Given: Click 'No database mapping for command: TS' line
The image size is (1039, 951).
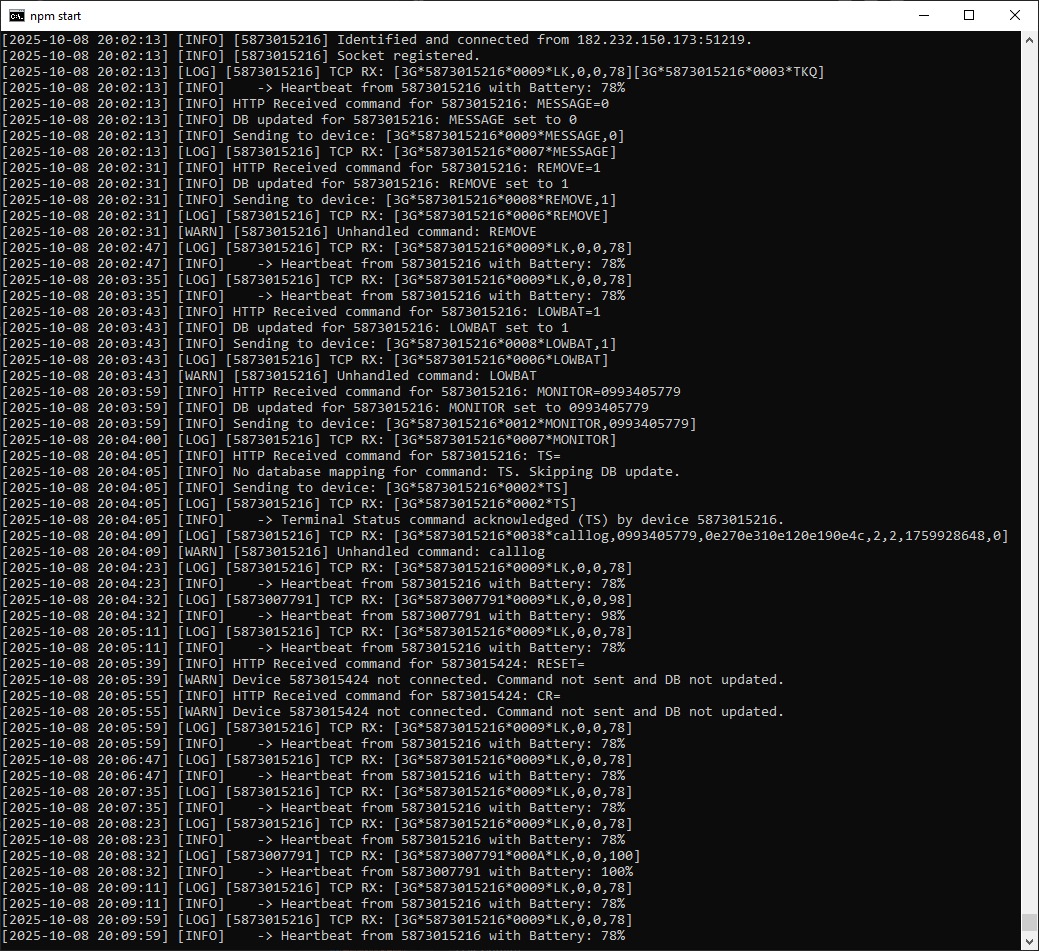Looking at the screenshot, I should click(x=456, y=472).
